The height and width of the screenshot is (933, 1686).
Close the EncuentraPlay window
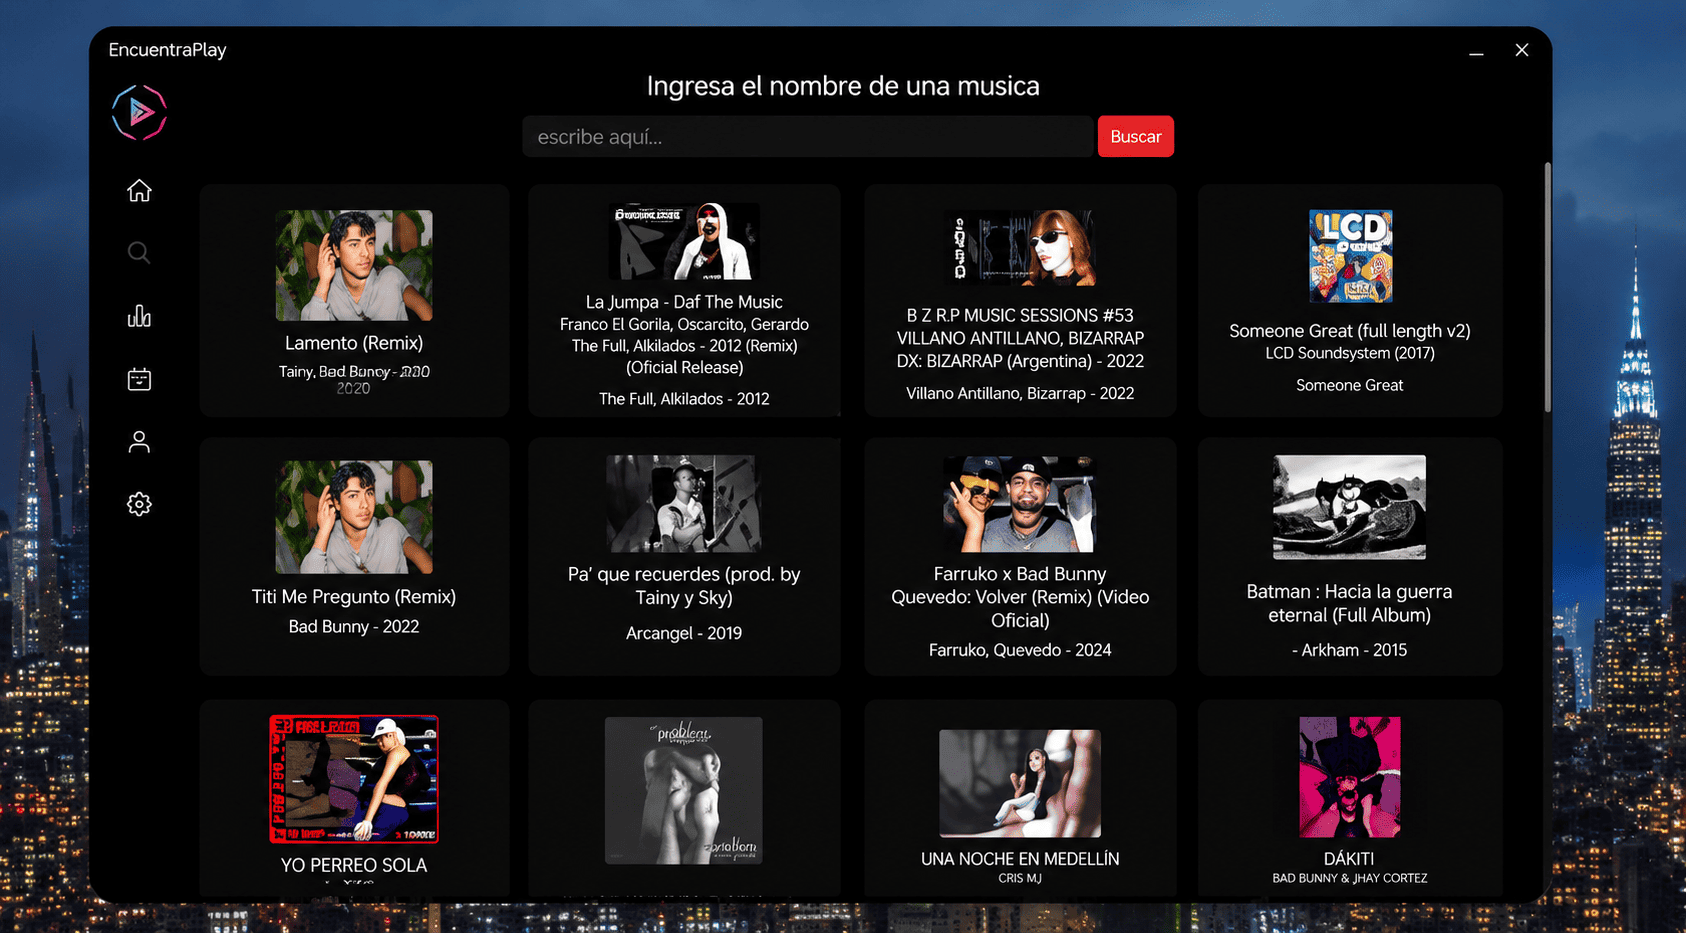point(1522,50)
